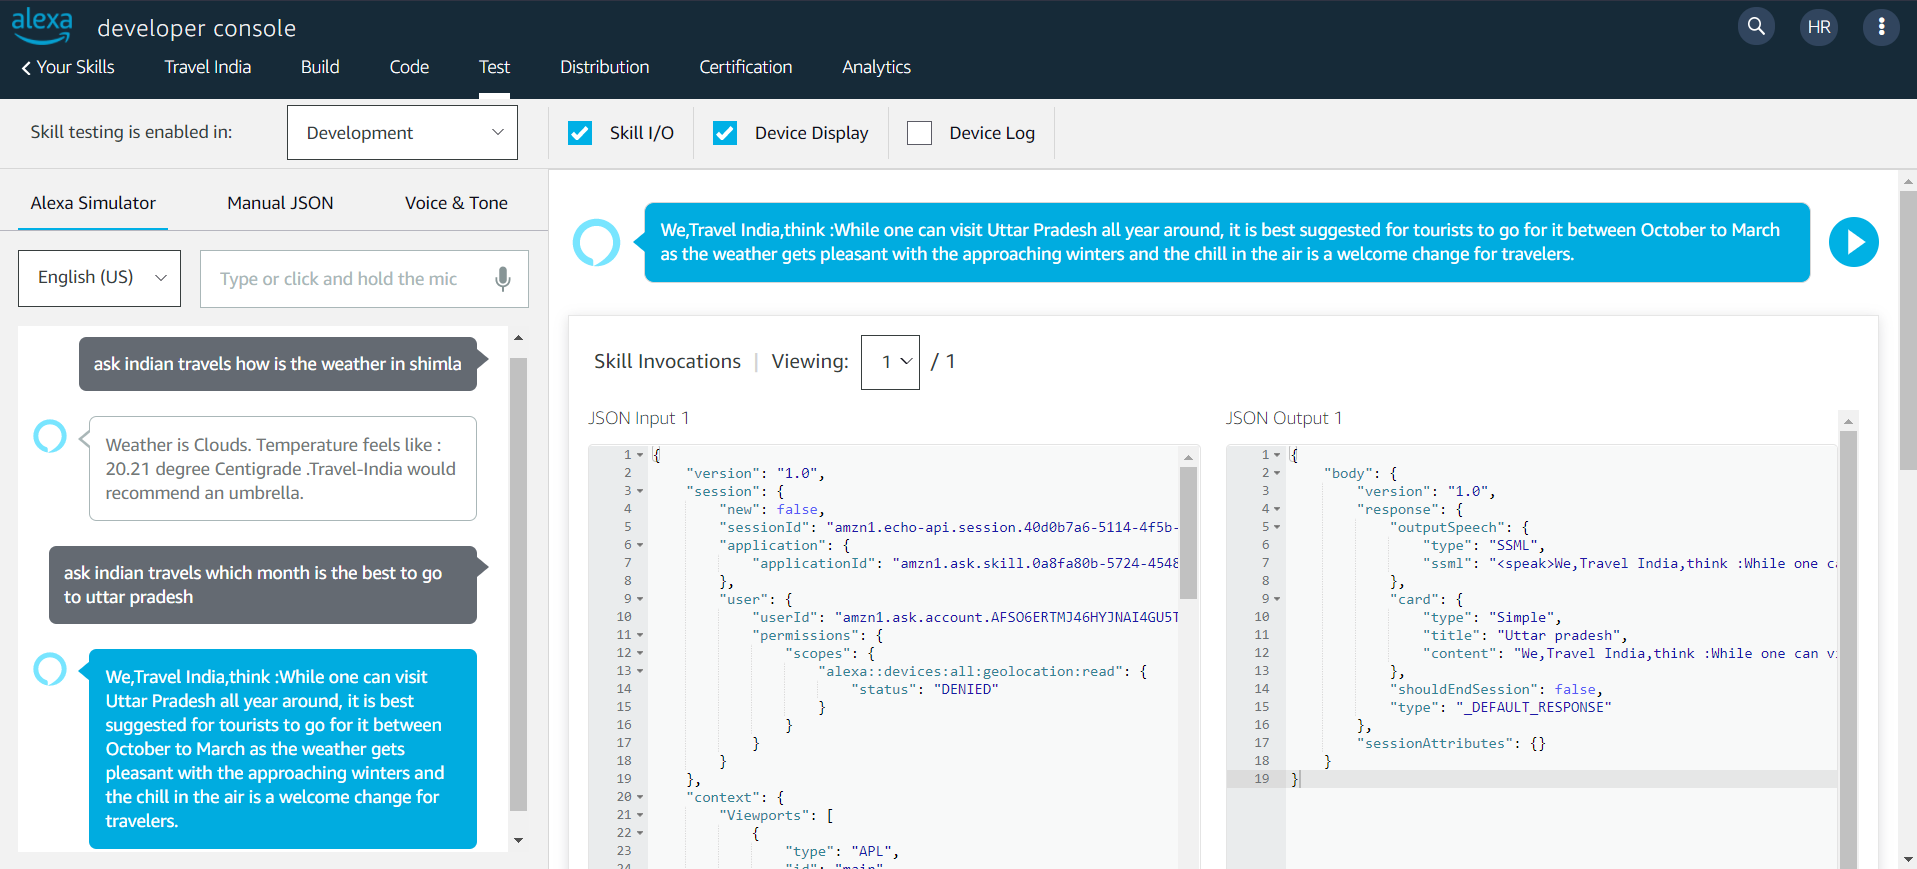Open the Development stage dropdown

pyautogui.click(x=402, y=133)
